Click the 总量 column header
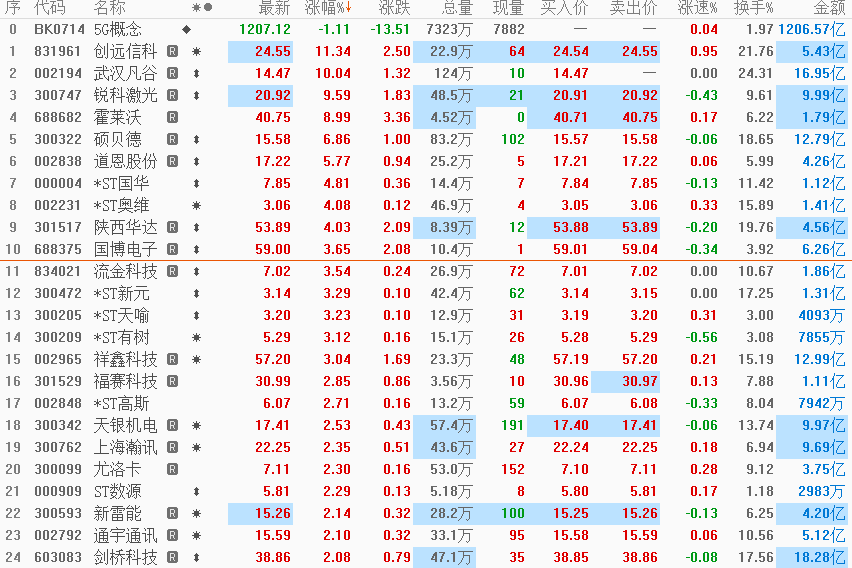 [457, 8]
